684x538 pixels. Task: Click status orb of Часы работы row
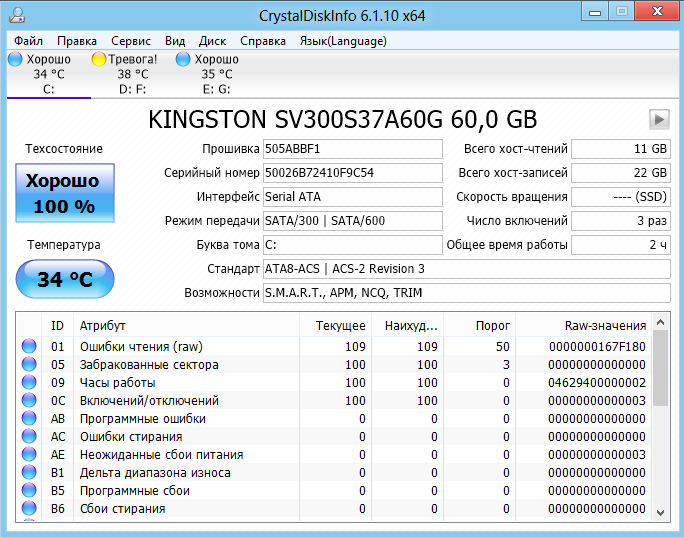(x=29, y=382)
